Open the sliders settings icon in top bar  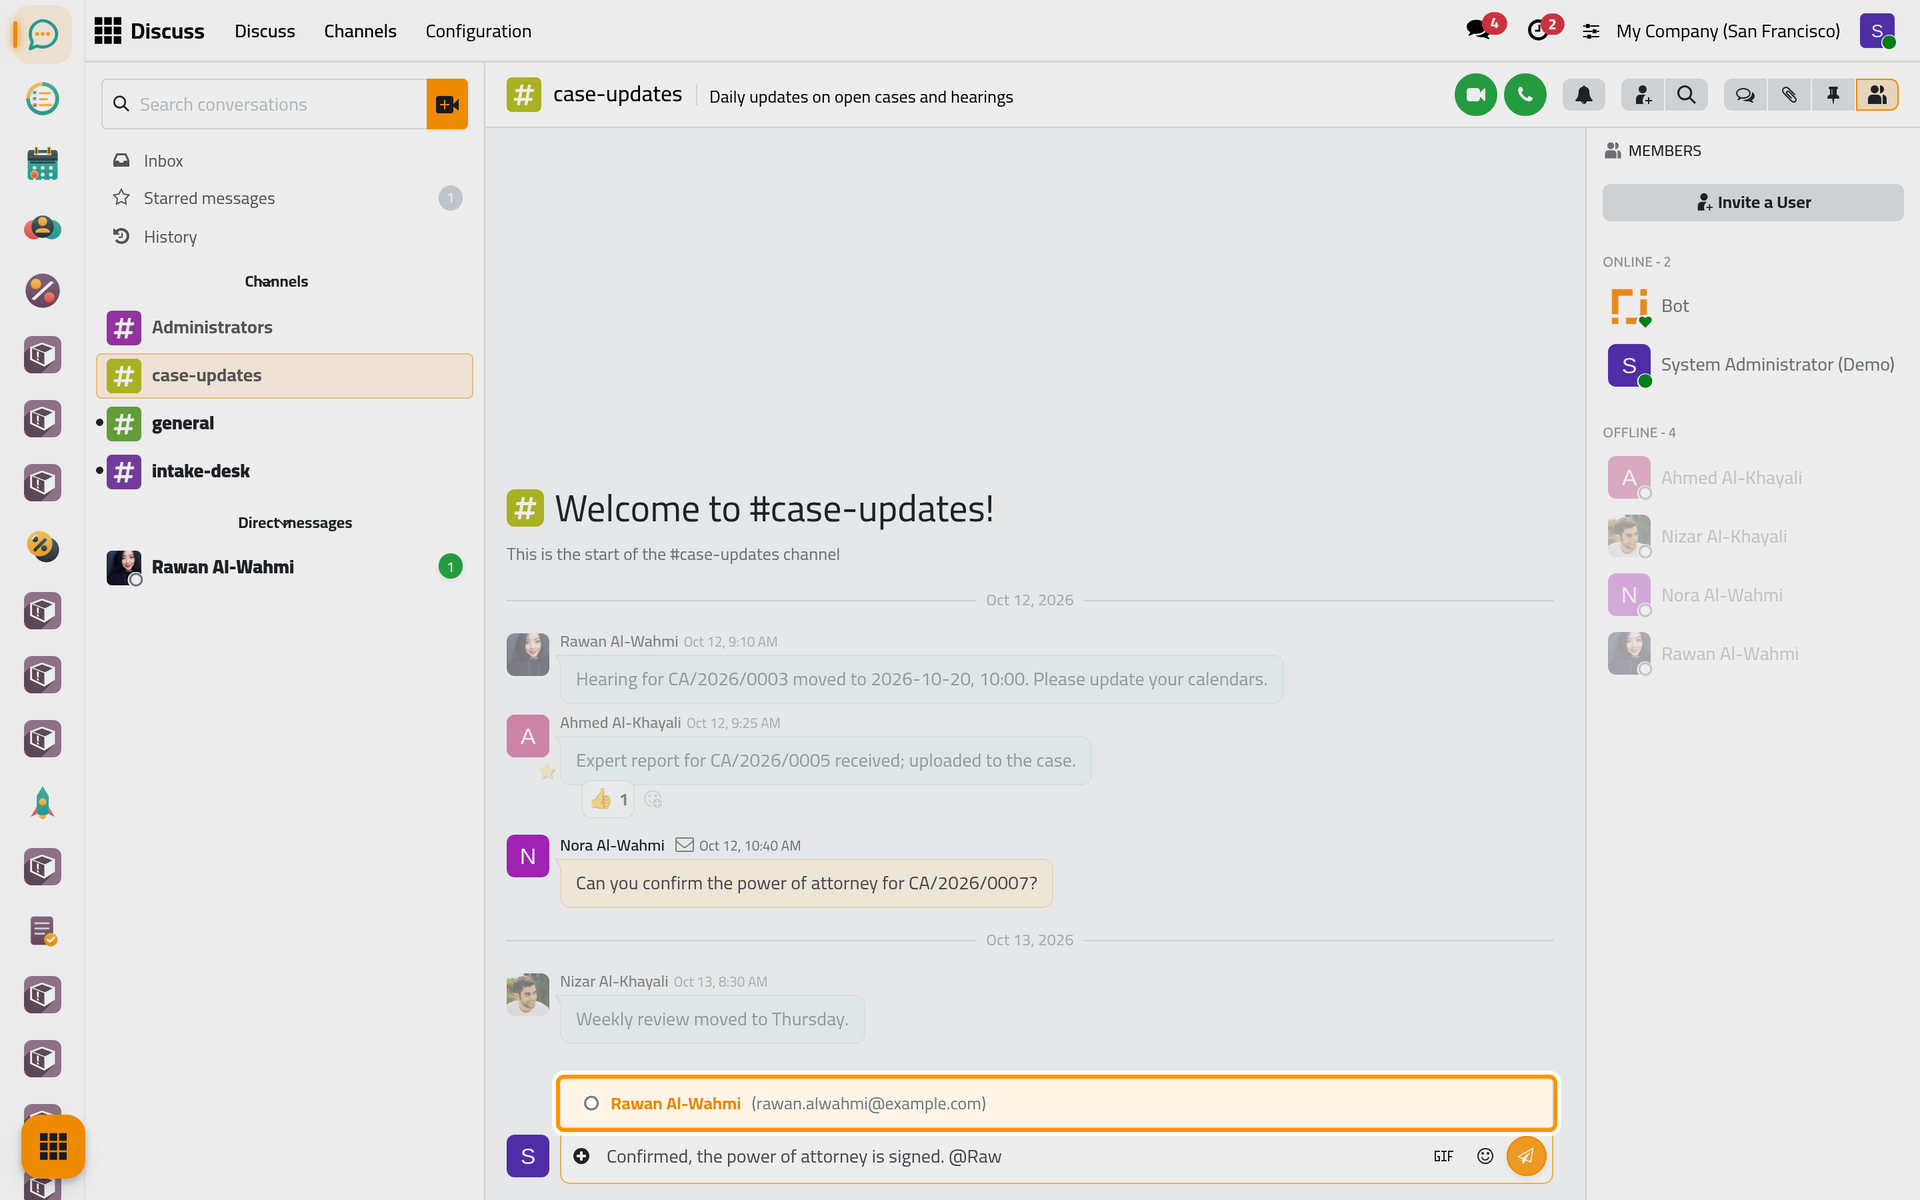[1591, 31]
